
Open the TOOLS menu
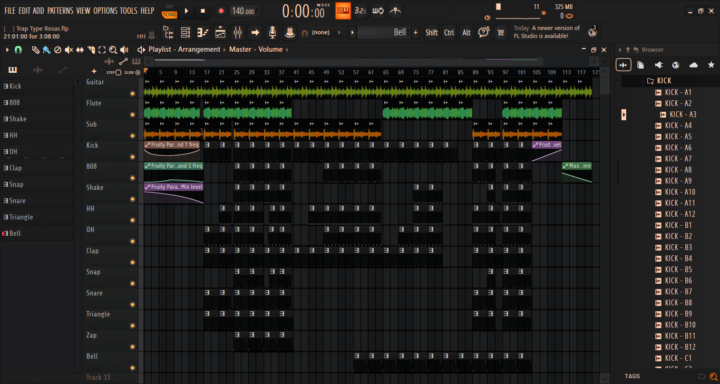point(129,11)
